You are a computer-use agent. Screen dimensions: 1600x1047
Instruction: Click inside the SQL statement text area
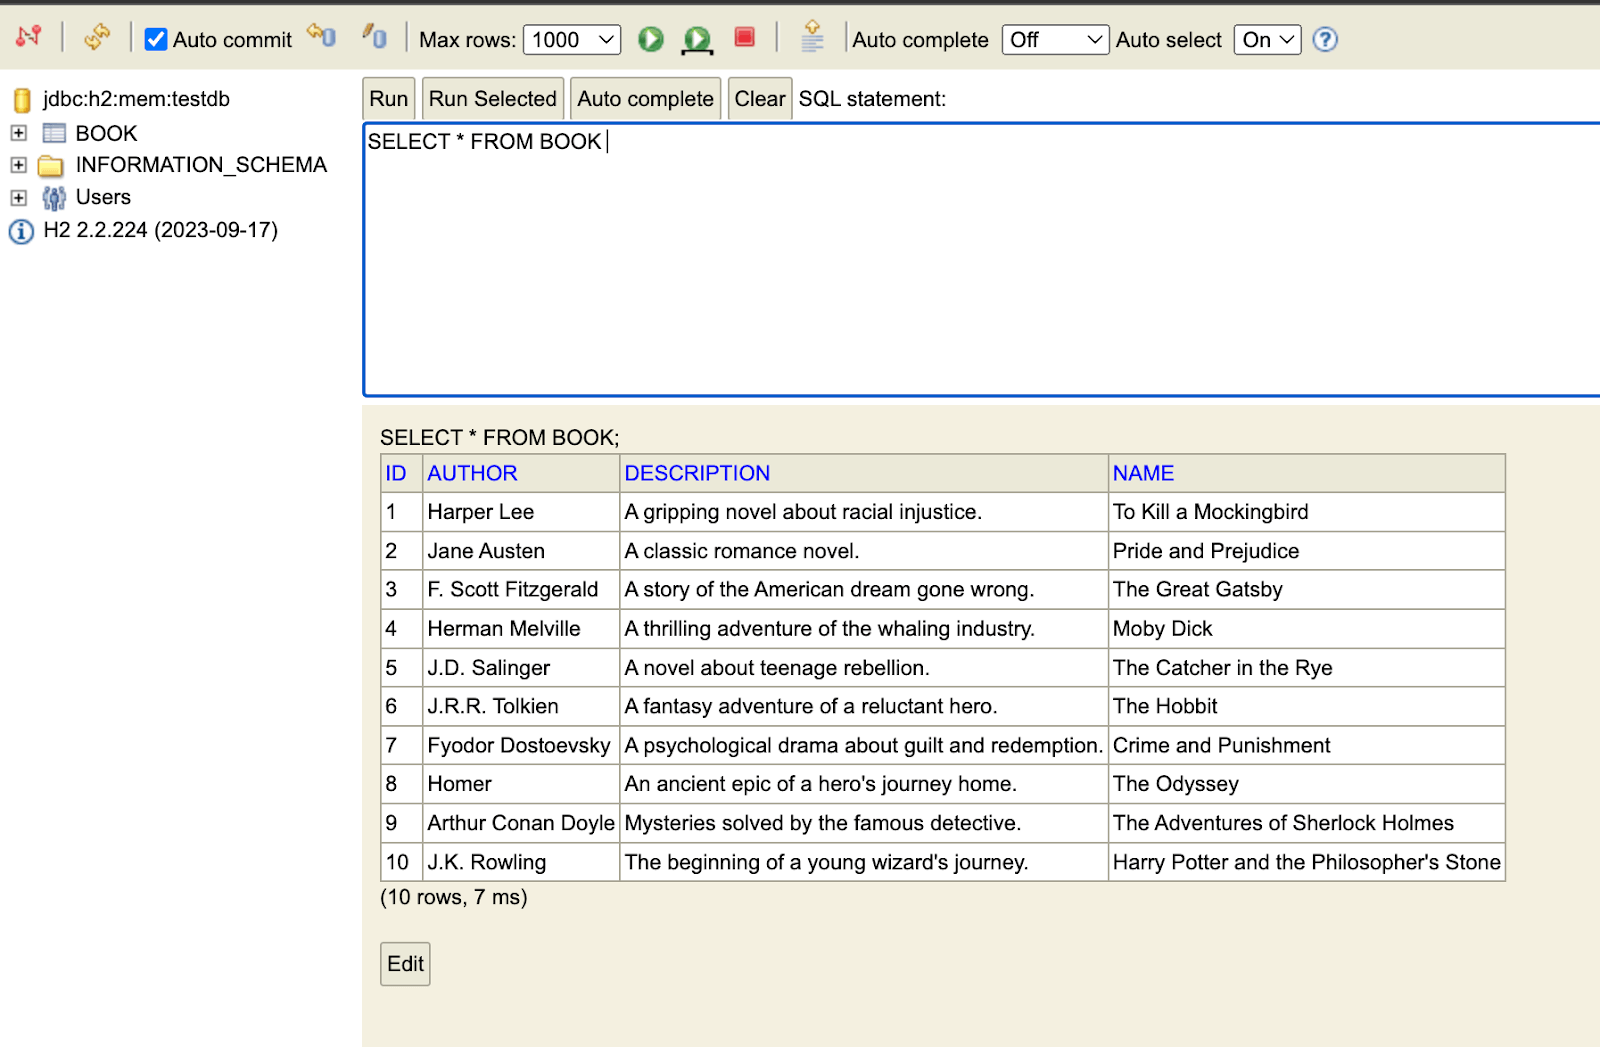981,260
